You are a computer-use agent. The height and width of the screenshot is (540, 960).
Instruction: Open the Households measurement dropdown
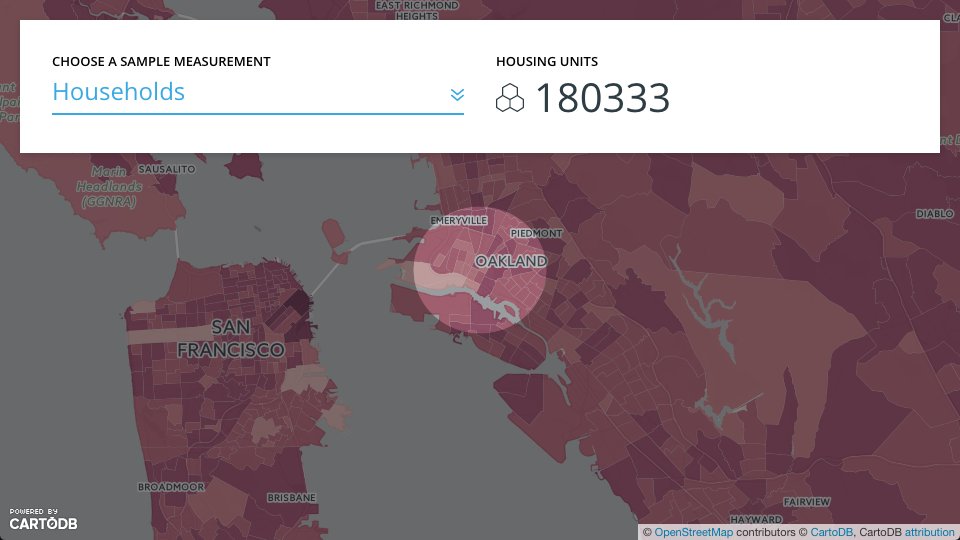click(x=258, y=95)
